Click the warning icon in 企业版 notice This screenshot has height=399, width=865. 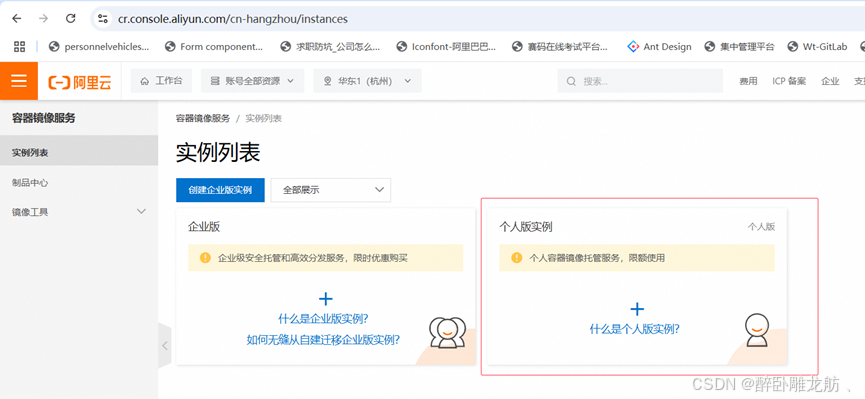click(x=205, y=258)
